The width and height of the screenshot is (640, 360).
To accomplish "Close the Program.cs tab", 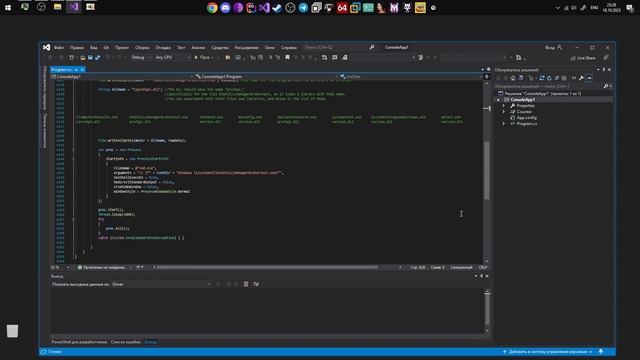I will [82, 70].
